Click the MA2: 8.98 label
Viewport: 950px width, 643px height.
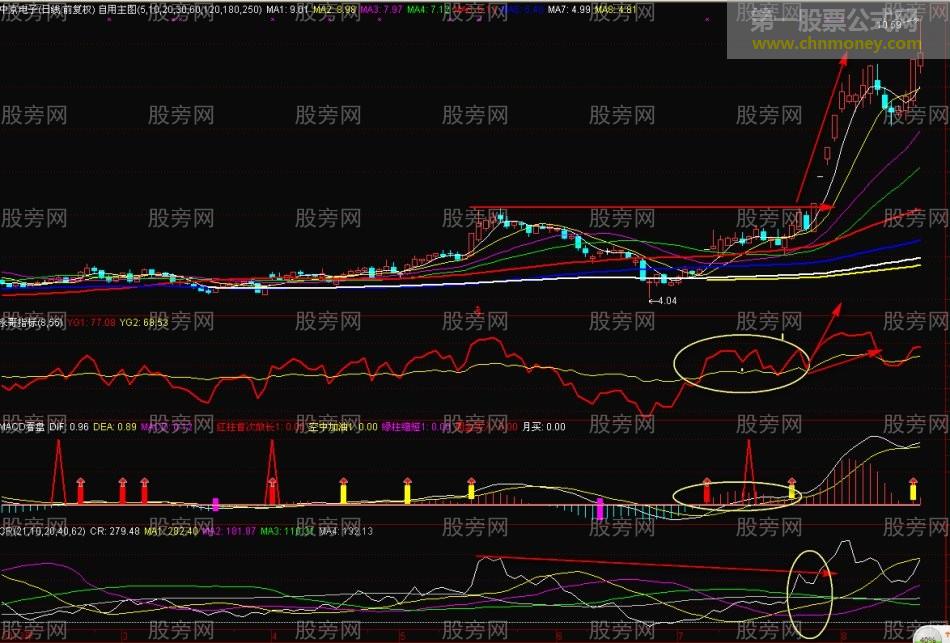[x=334, y=10]
